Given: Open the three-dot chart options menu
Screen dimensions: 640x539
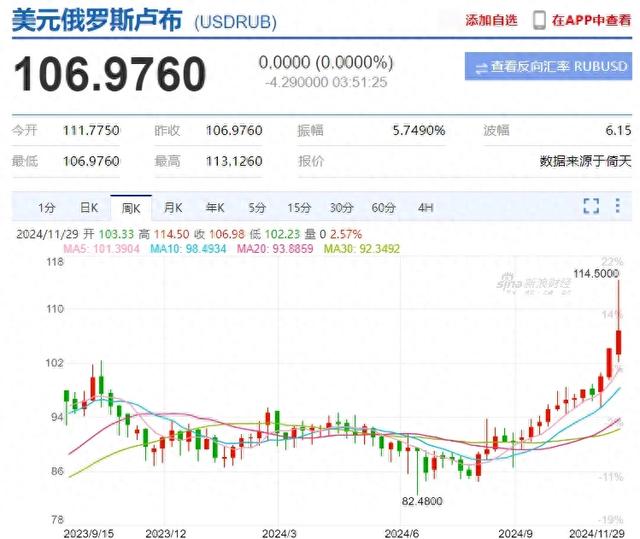Looking at the screenshot, I should click(621, 207).
